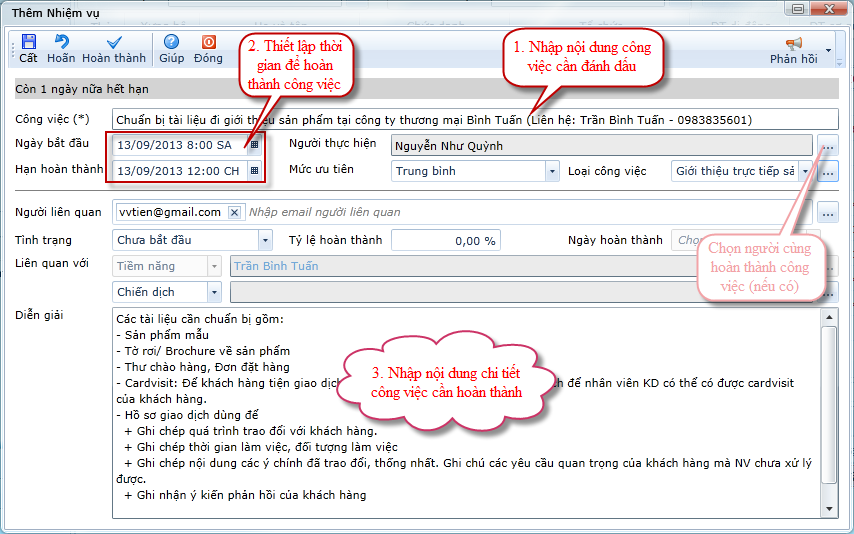854x534 pixels.
Task: Click the Hoãn undo icon
Action: tap(61, 42)
